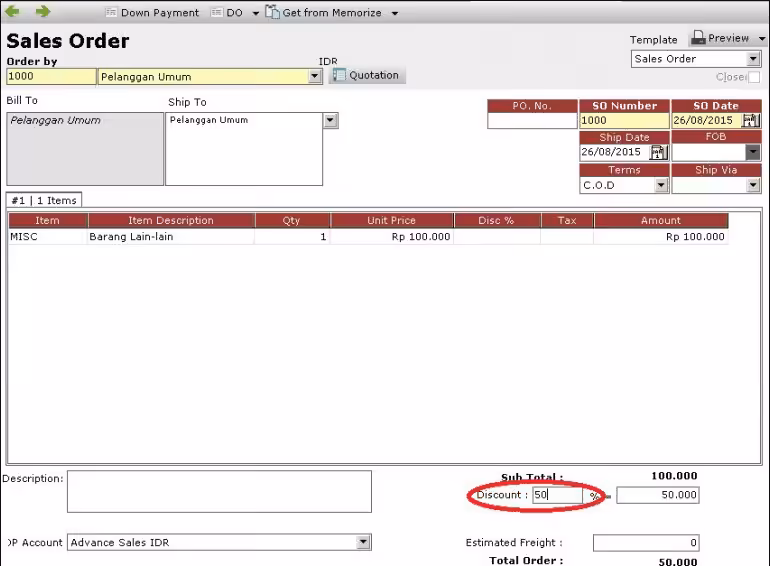Open the Pelanggan Umum customer dropdown
The image size is (770, 566).
[x=315, y=77]
